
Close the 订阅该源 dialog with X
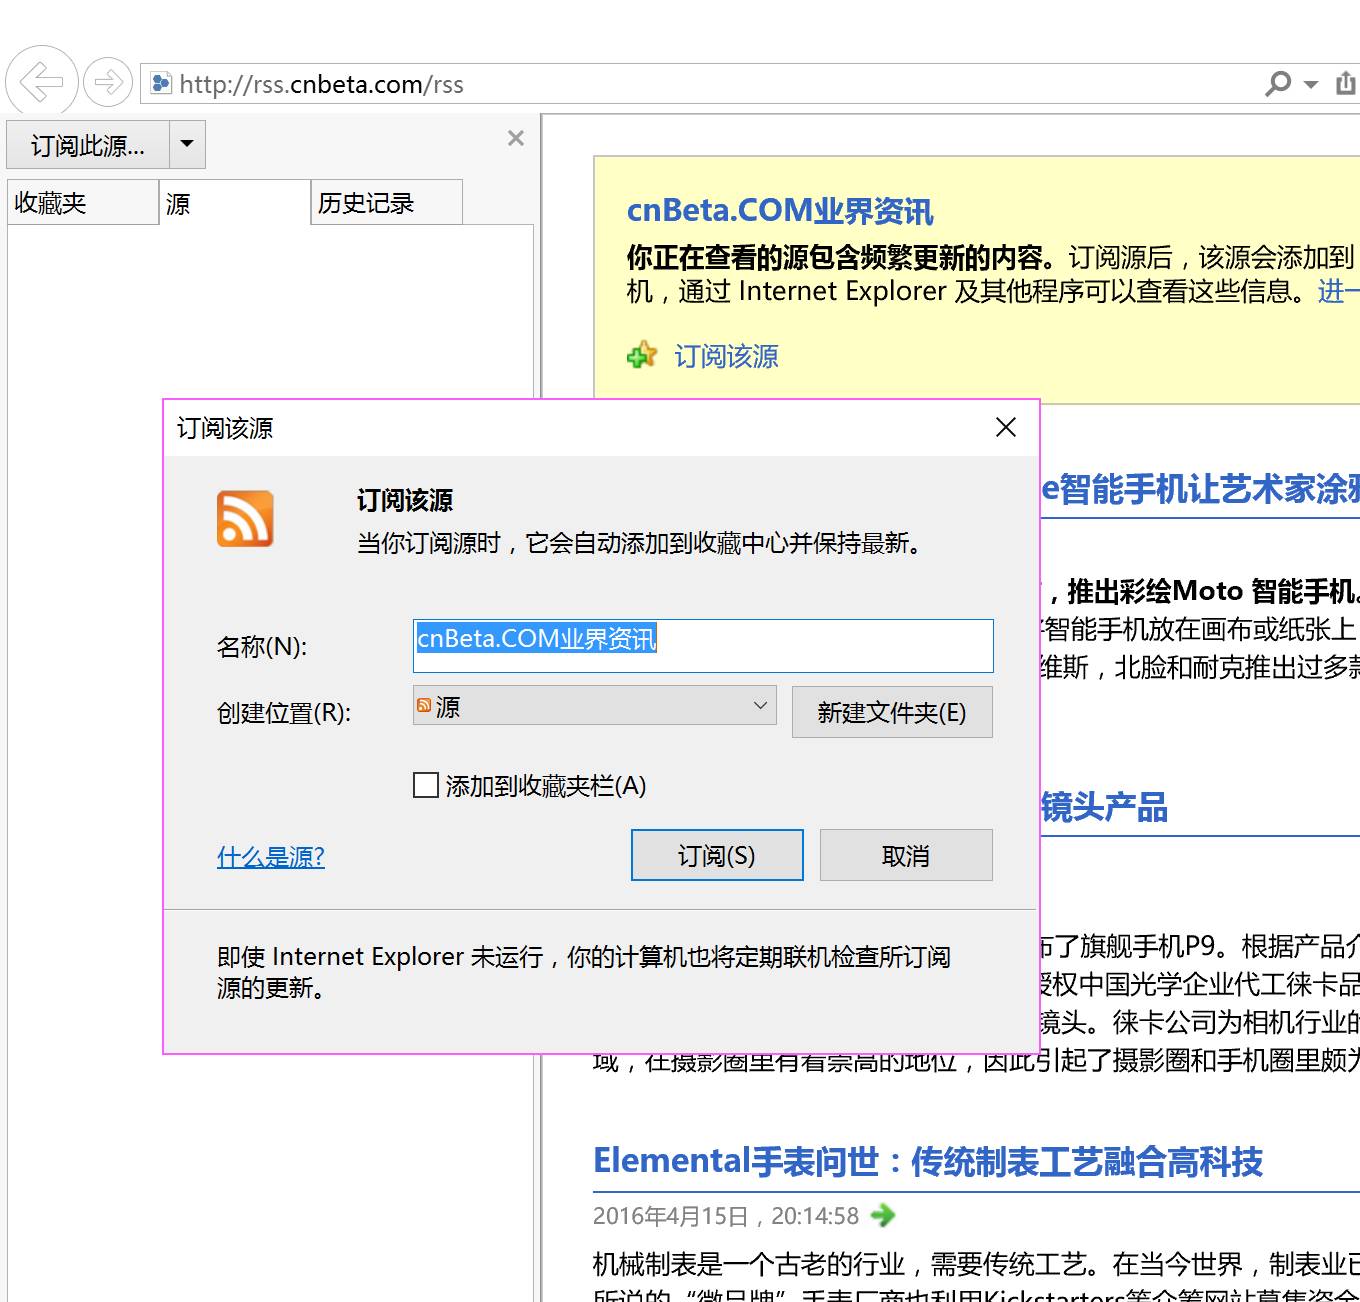(x=1006, y=428)
